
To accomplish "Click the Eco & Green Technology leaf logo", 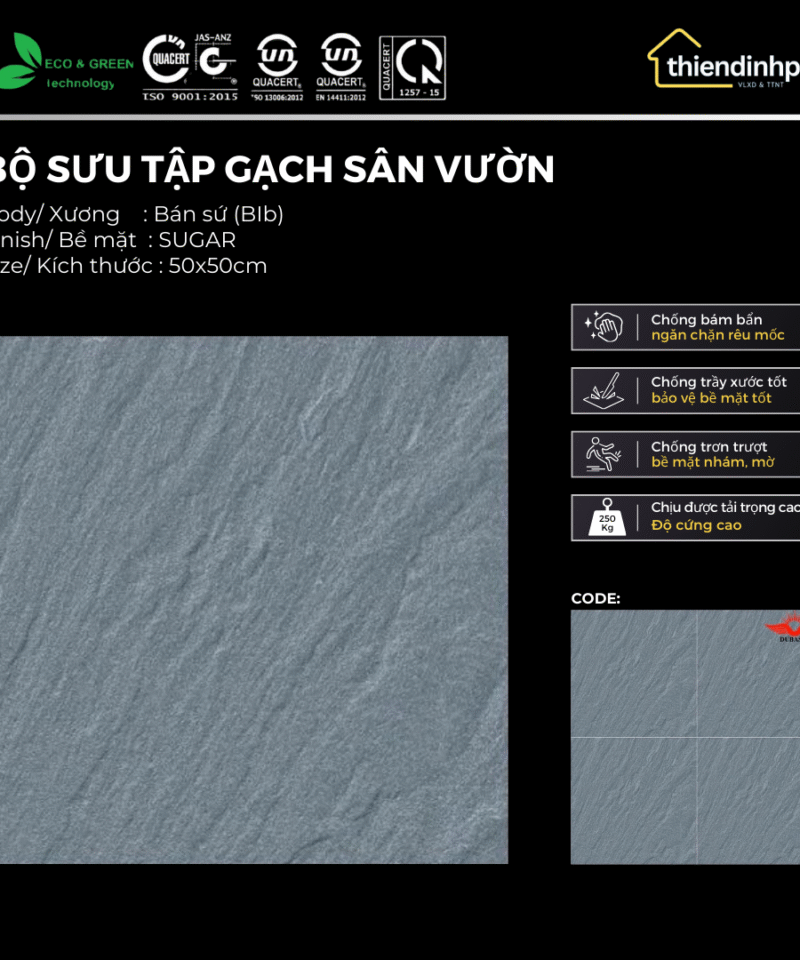I will pyautogui.click(x=20, y=62).
